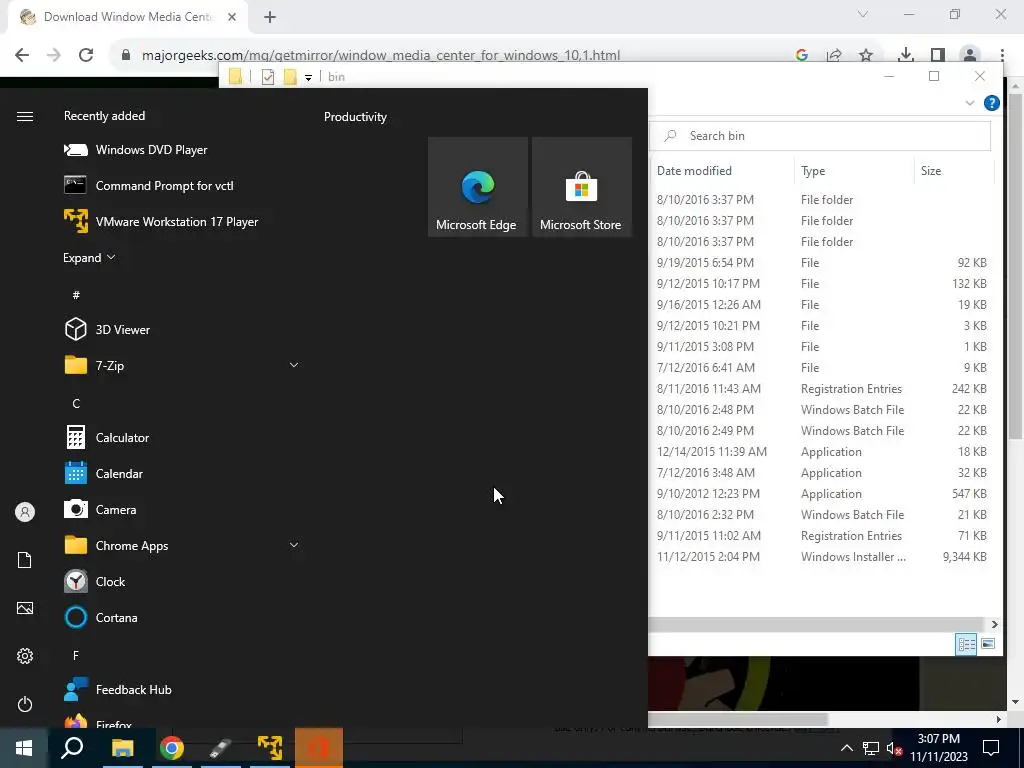Open Microsoft Store tile
This screenshot has height=768, width=1024.
(582, 187)
